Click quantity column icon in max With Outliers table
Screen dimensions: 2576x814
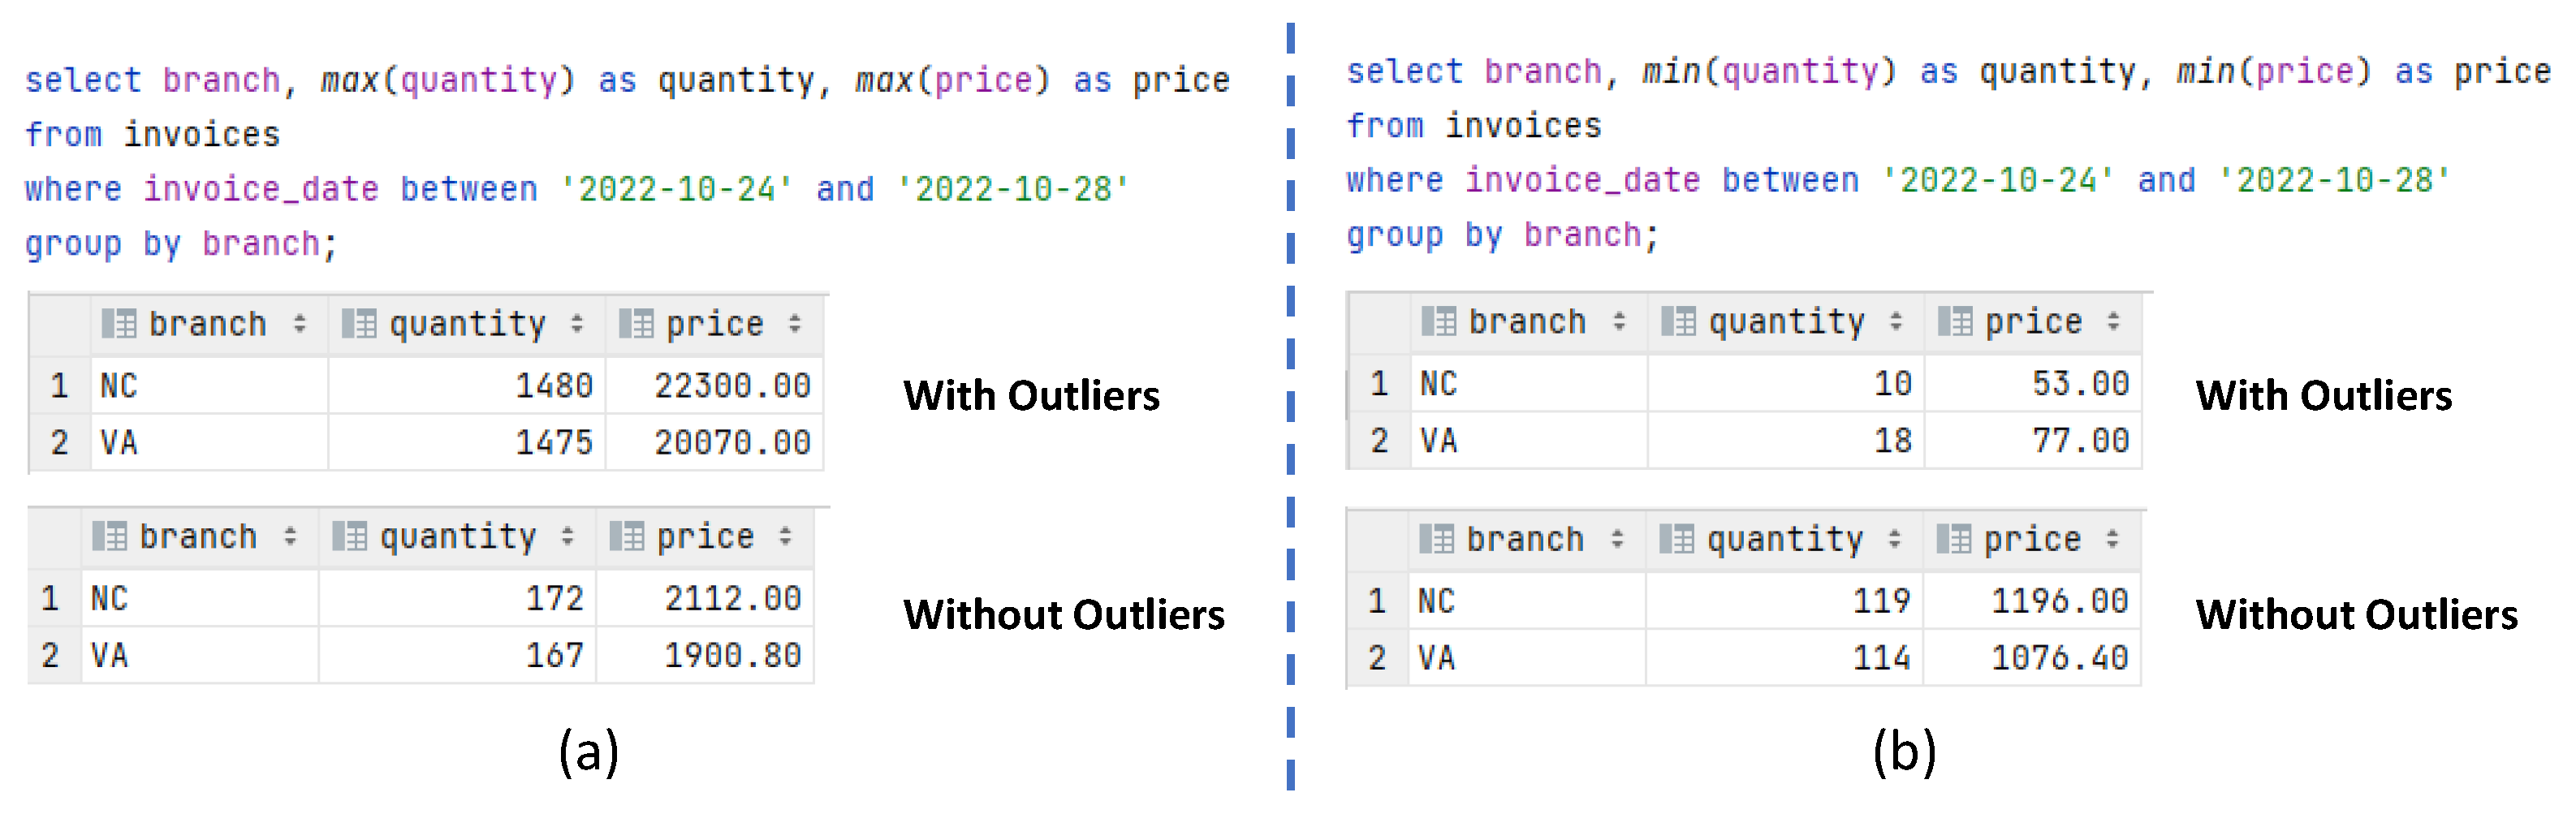pos(359,324)
